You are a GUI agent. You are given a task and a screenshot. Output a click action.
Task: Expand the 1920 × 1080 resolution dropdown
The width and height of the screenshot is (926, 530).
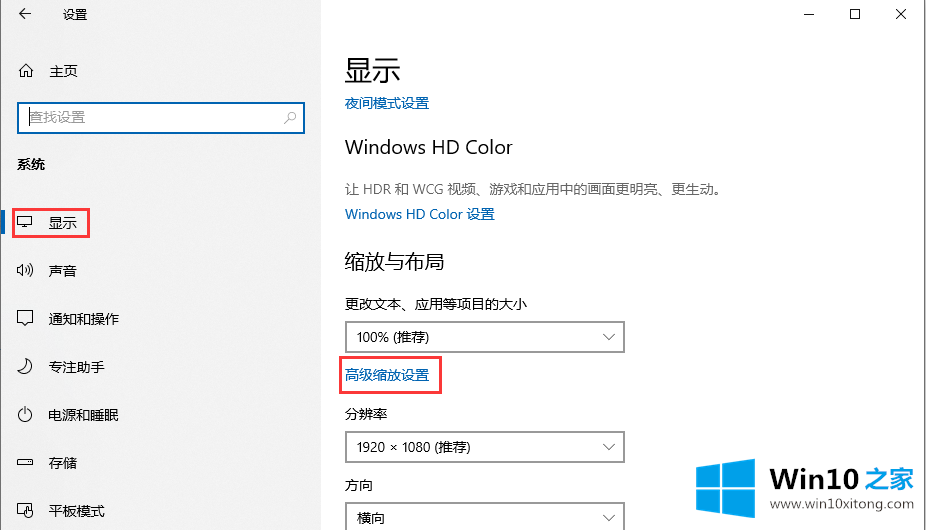click(484, 447)
